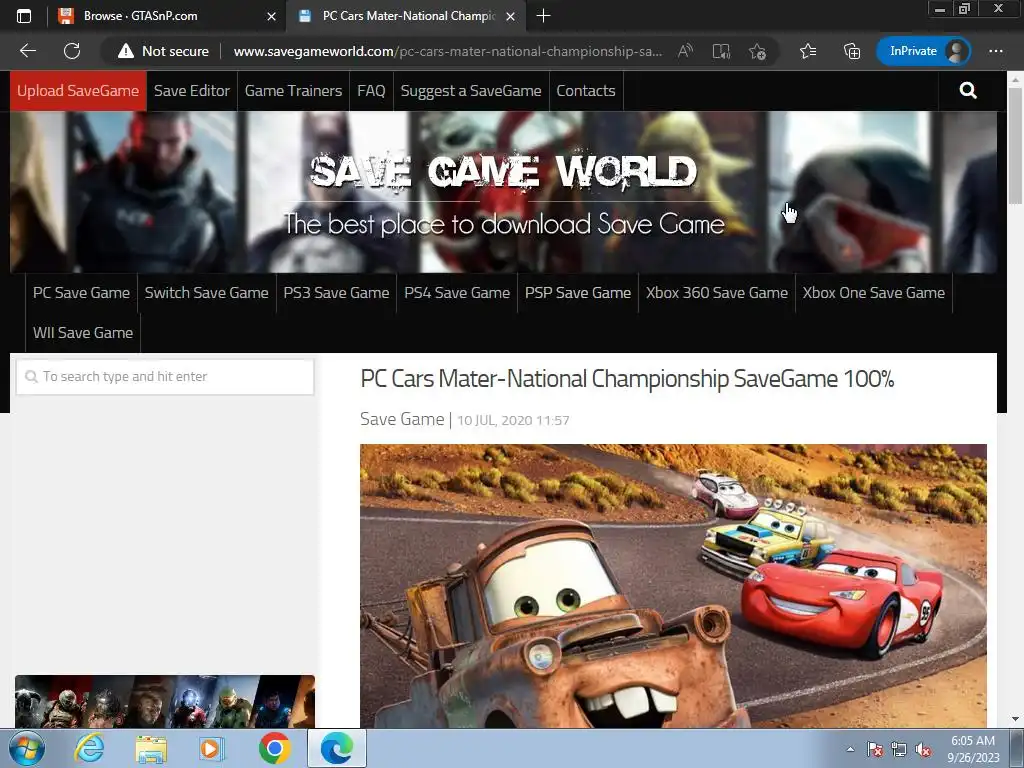Screen dimensions: 1024x768
Task: Browse WII Save Game category
Action: [x=83, y=332]
